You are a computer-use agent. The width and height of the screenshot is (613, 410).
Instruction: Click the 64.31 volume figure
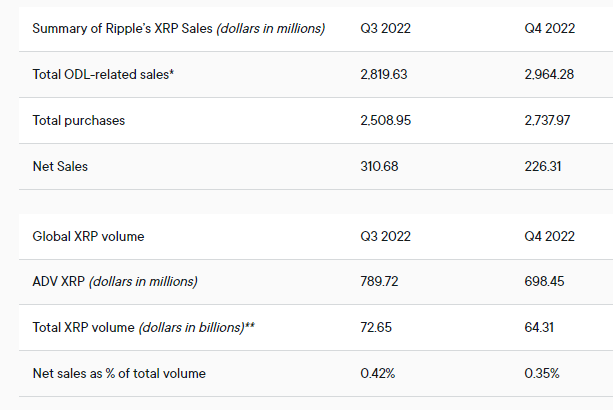point(541,327)
